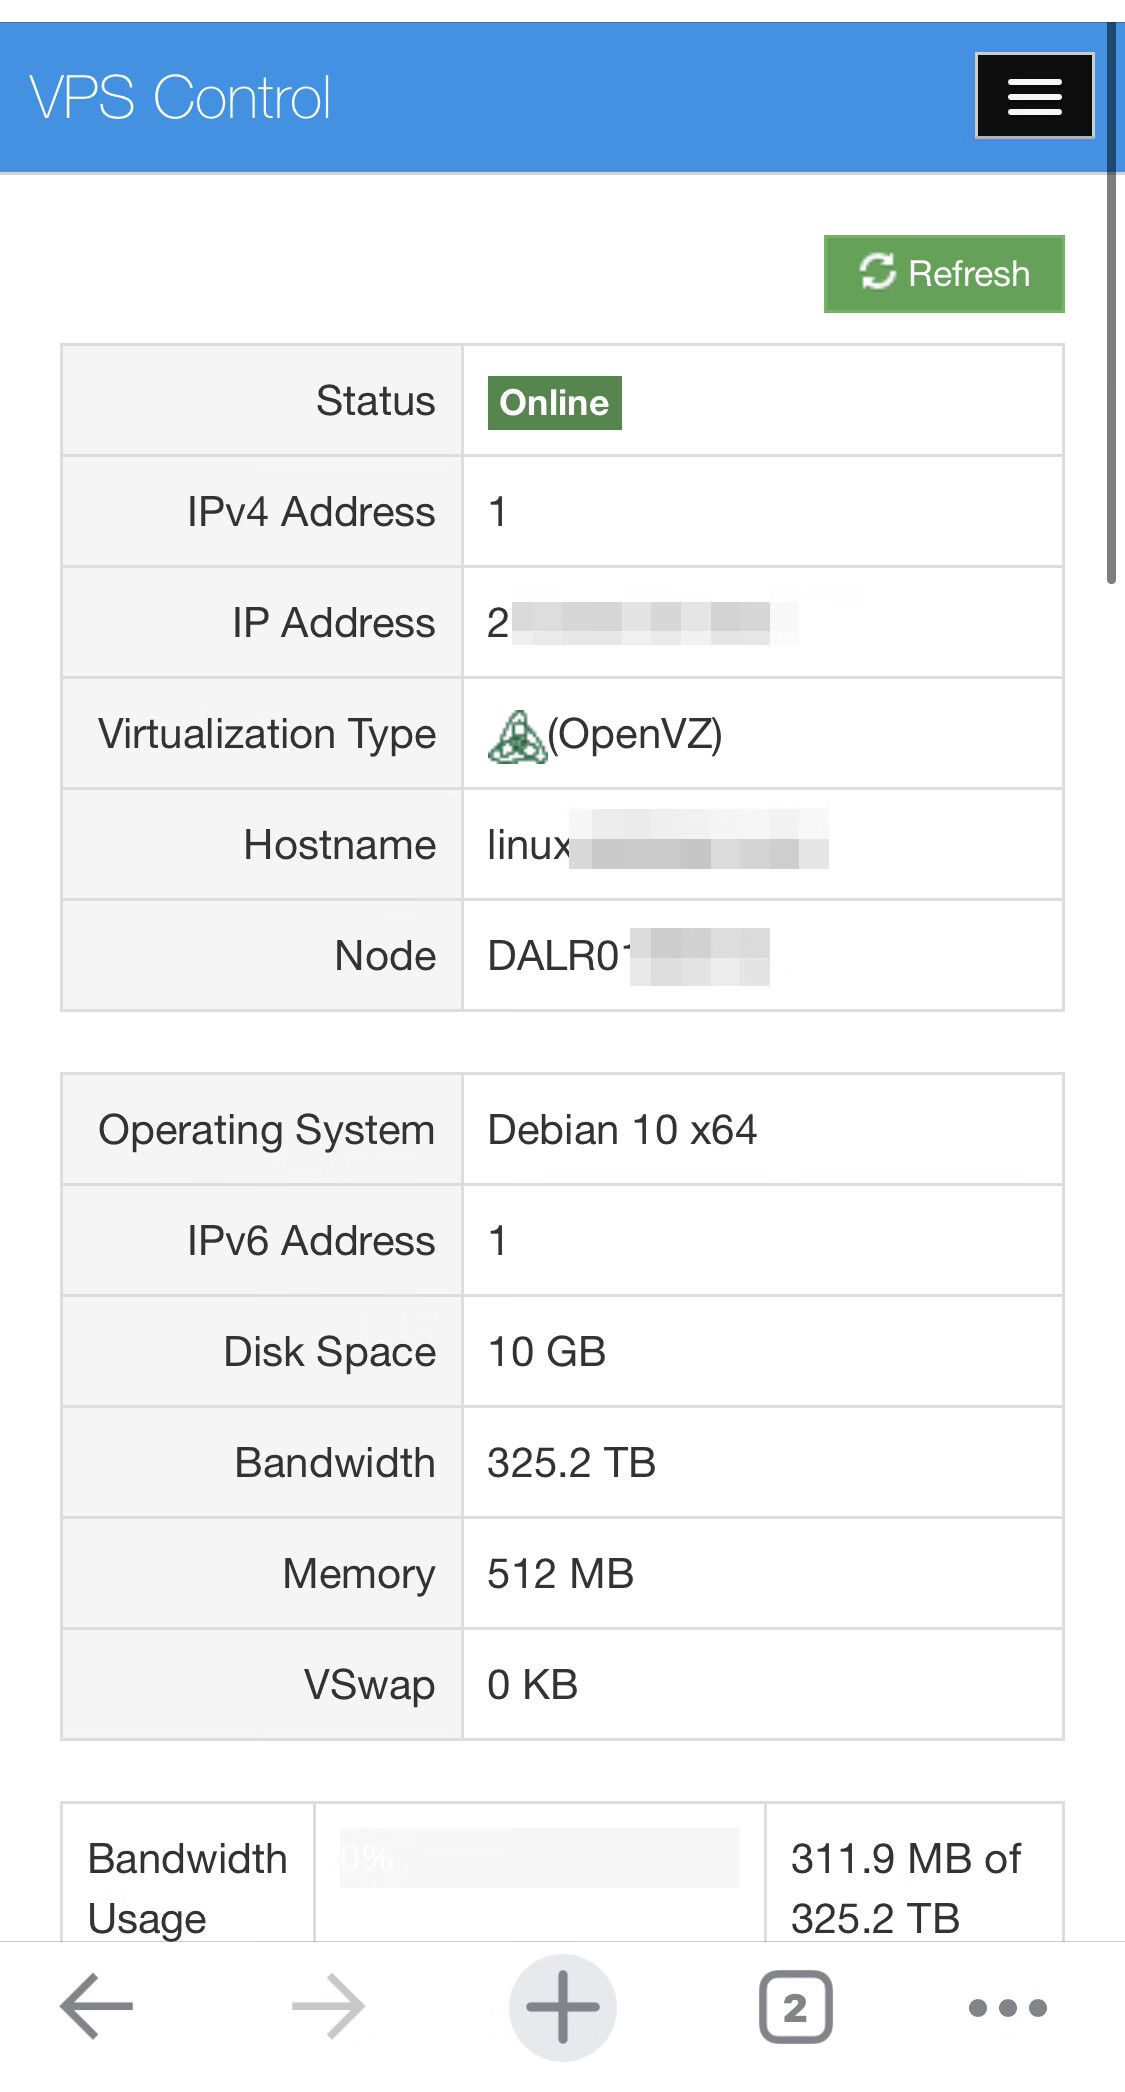1125x2092 pixels.
Task: Click the Bandwidth Usage progress bar
Action: coord(539,1858)
